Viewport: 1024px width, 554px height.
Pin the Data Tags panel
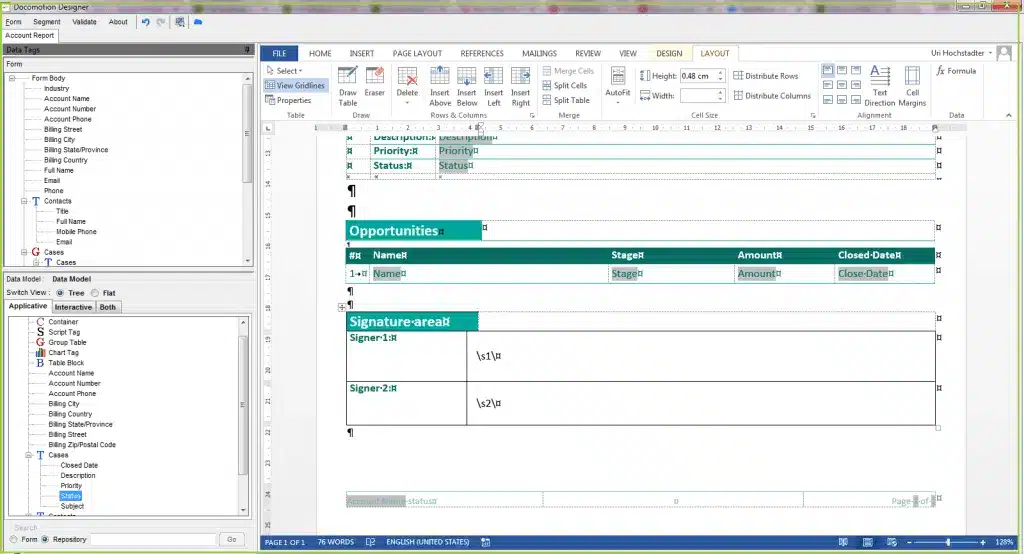(247, 49)
